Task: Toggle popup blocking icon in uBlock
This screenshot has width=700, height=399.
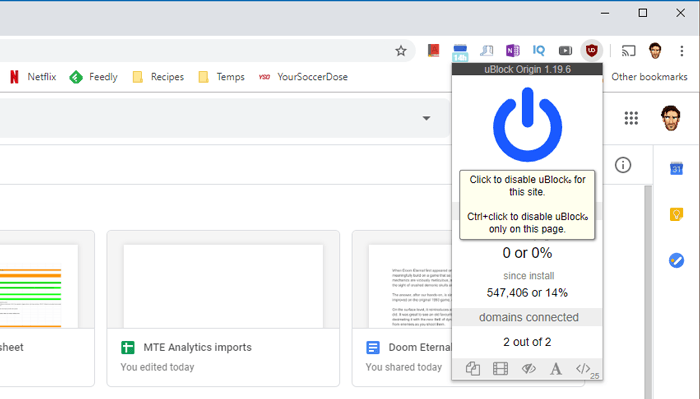Action: 473,369
